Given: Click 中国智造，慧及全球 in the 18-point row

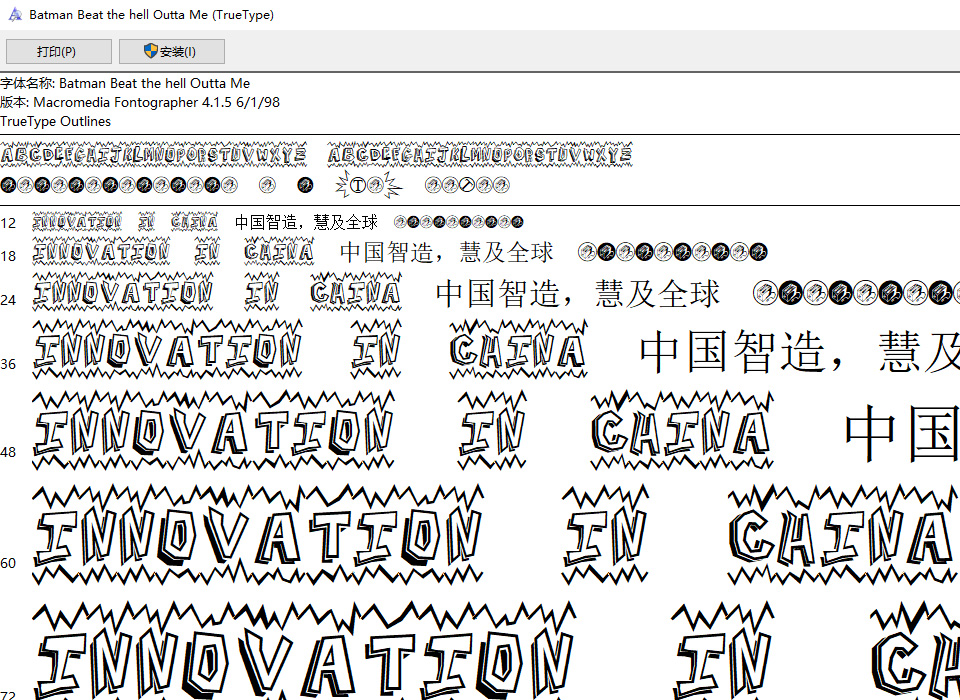Looking at the screenshot, I should point(446,252).
